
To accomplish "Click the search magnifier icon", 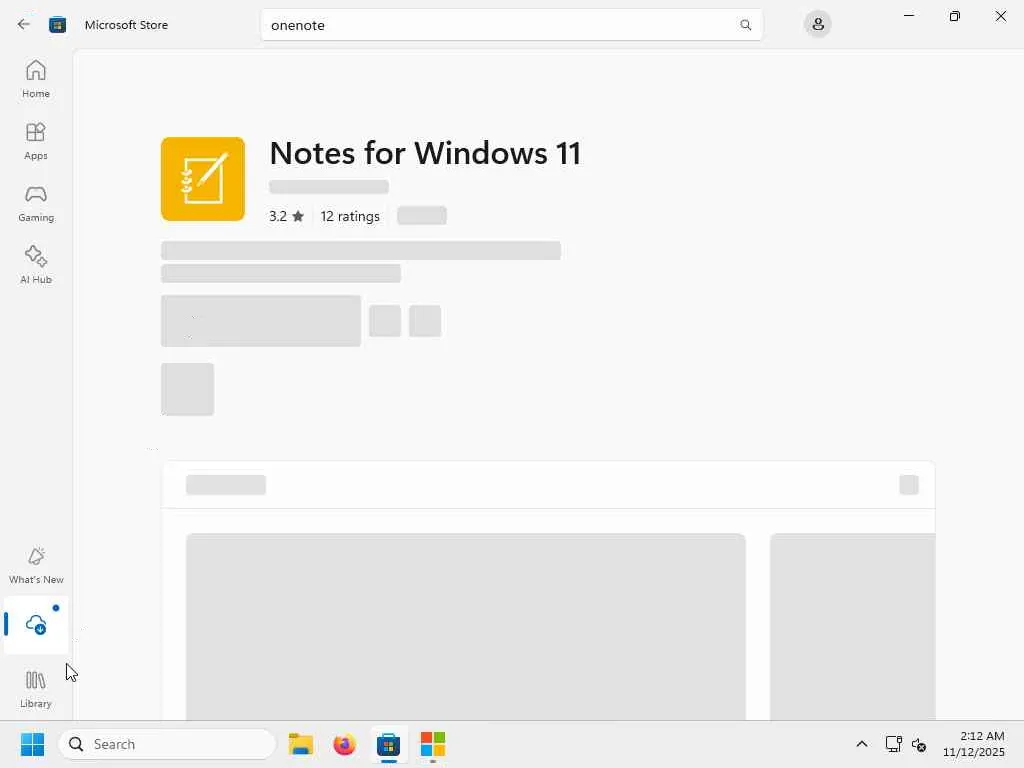I will pos(745,25).
